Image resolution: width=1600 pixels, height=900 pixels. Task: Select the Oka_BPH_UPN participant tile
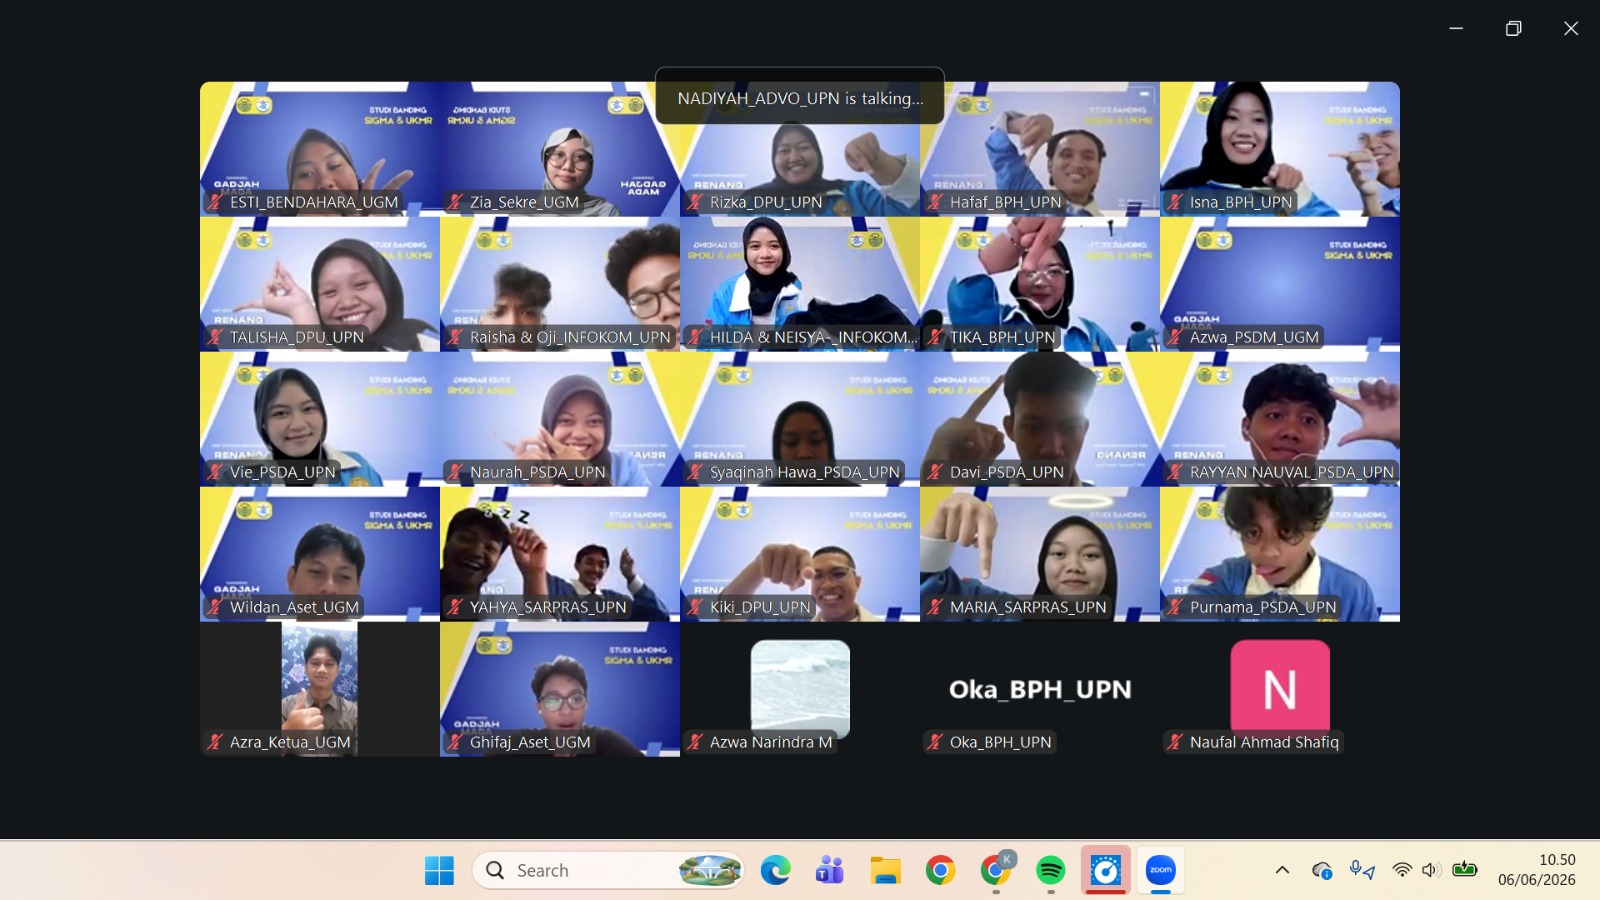1040,689
